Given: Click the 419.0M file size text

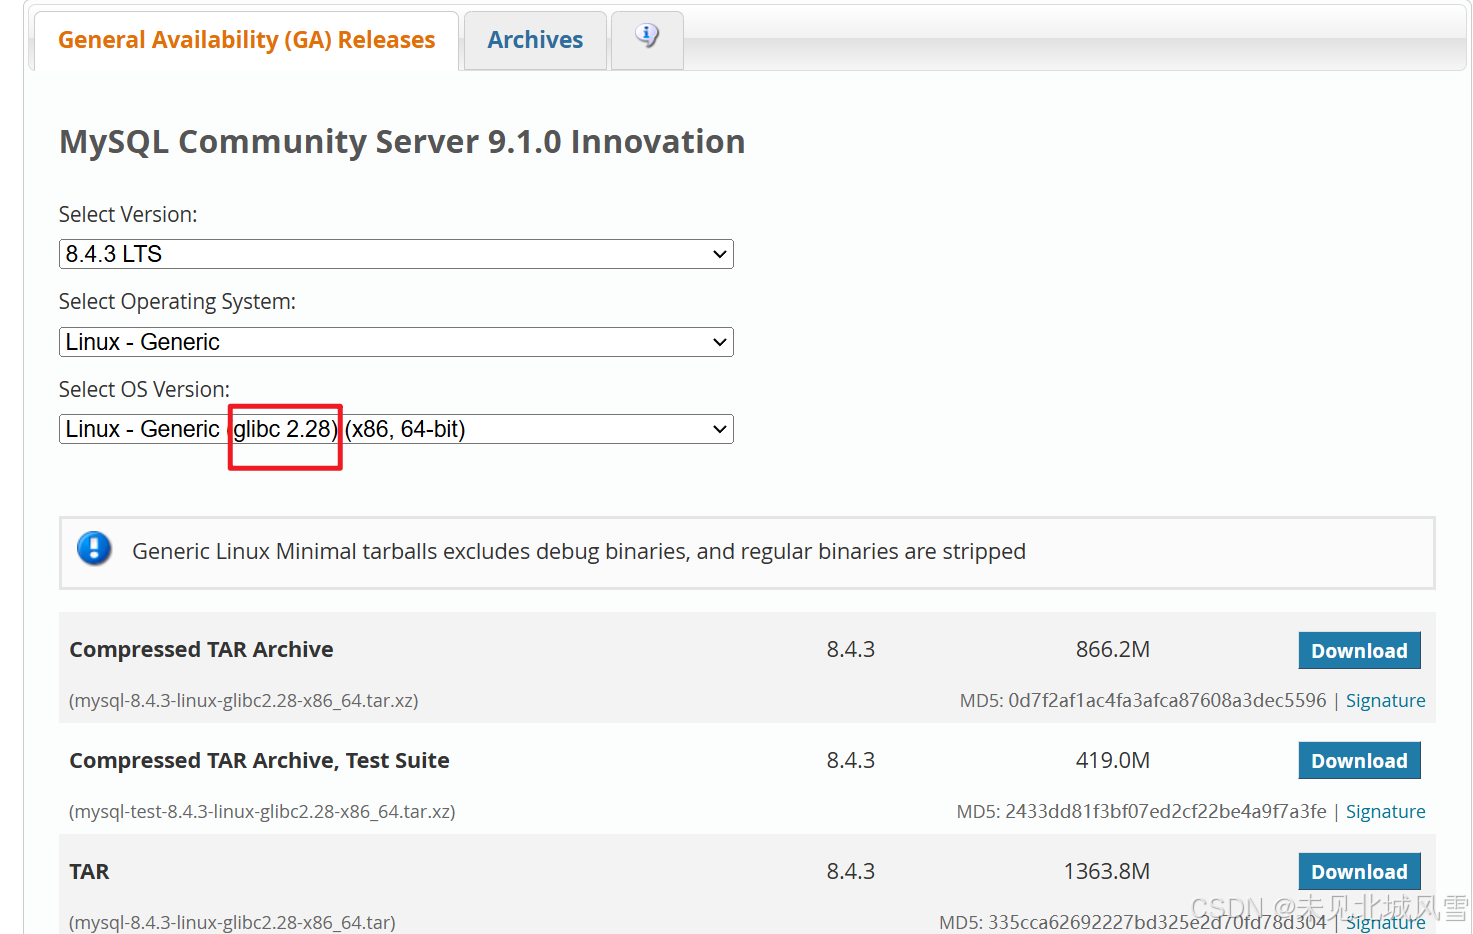Looking at the screenshot, I should (x=1113, y=761).
